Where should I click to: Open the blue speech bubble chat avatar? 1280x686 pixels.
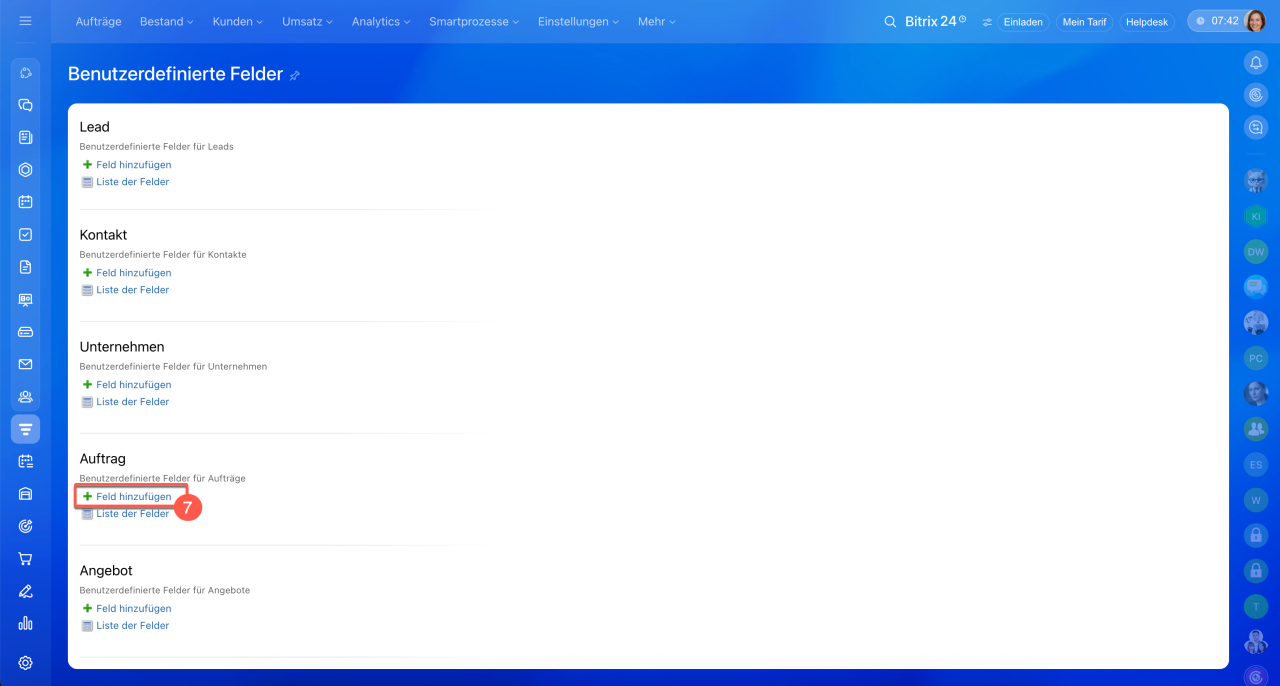(x=1256, y=287)
